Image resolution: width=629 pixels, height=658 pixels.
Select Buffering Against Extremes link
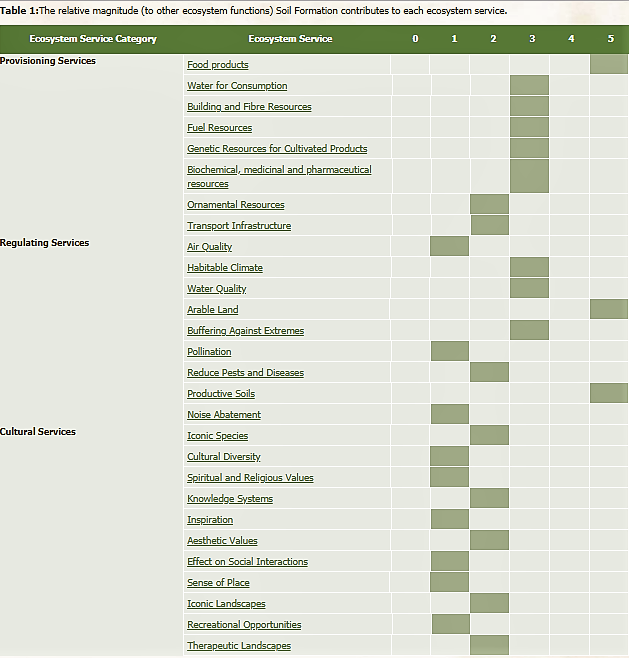point(245,331)
